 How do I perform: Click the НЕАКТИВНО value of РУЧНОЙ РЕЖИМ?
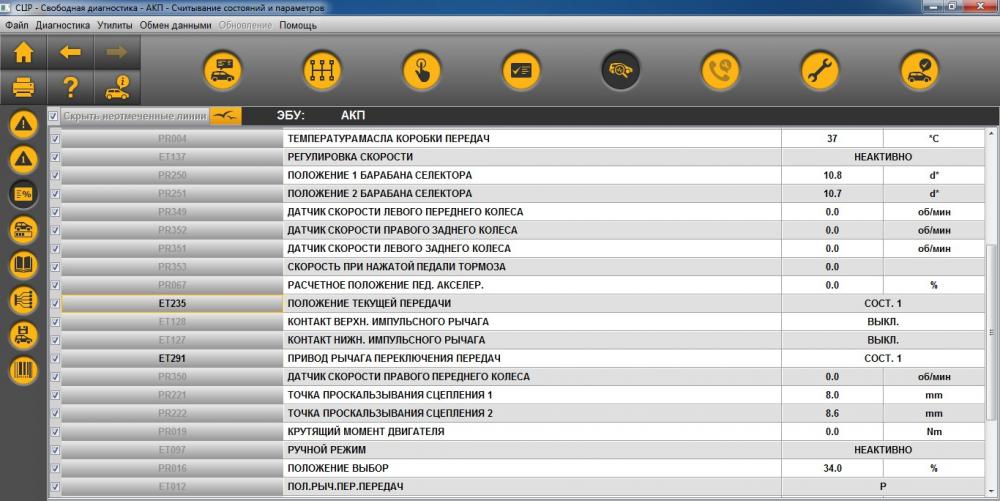tap(883, 450)
